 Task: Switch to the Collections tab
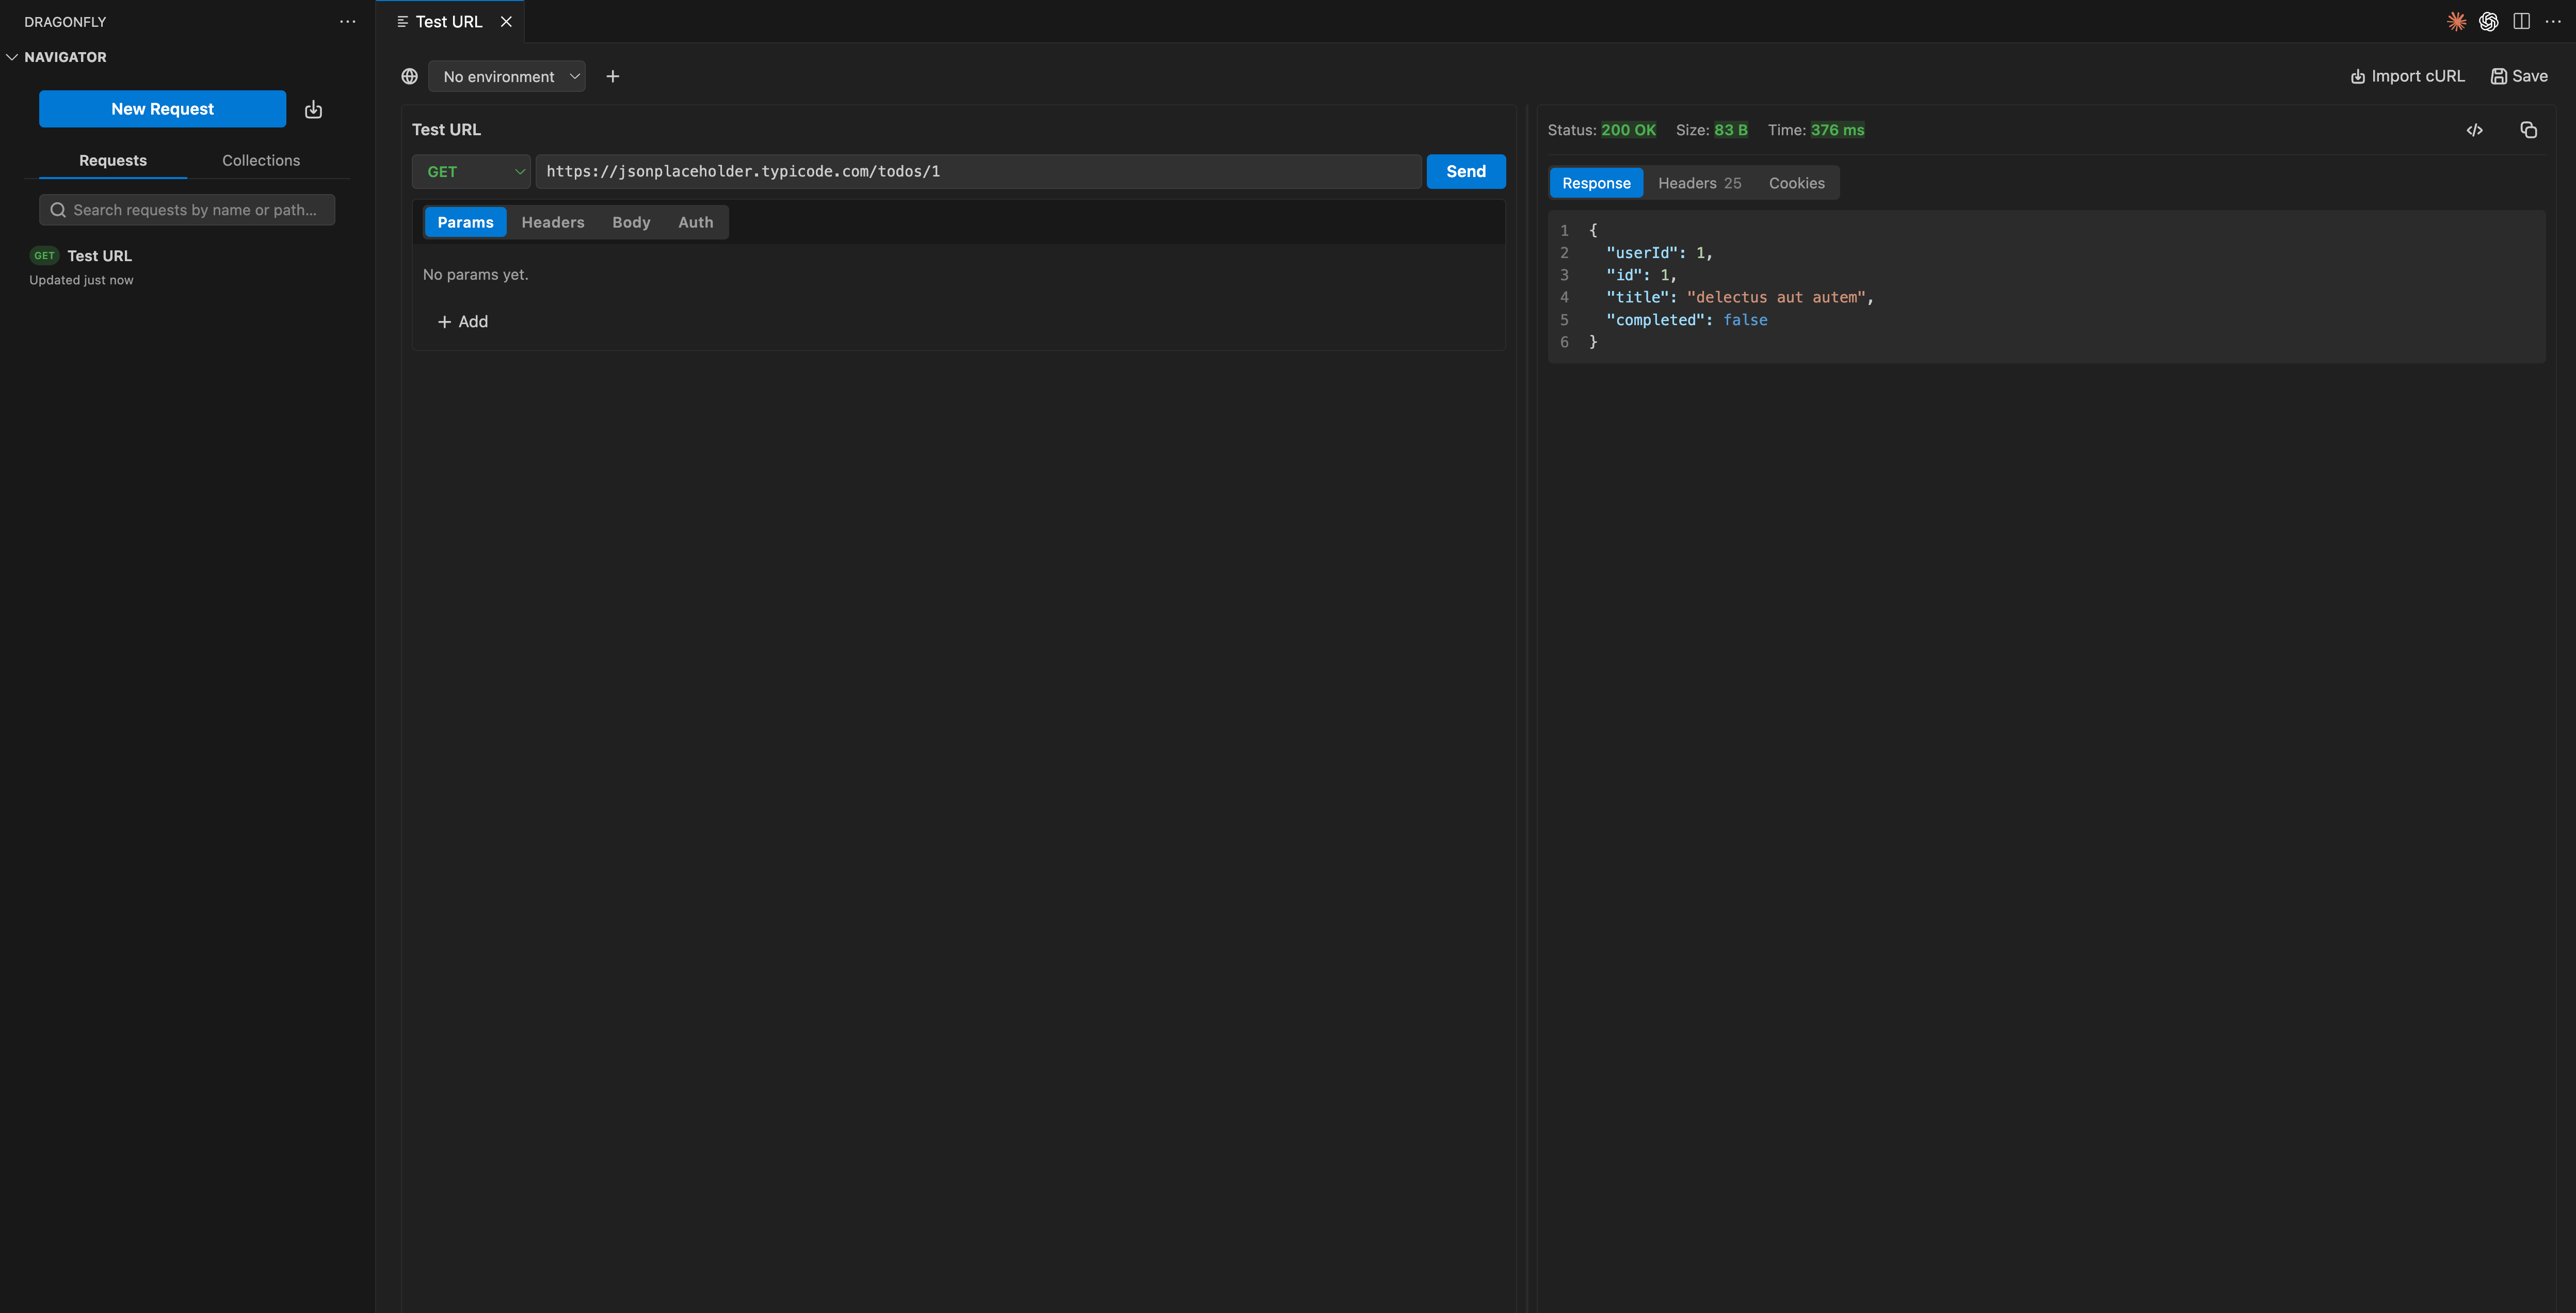click(x=261, y=160)
